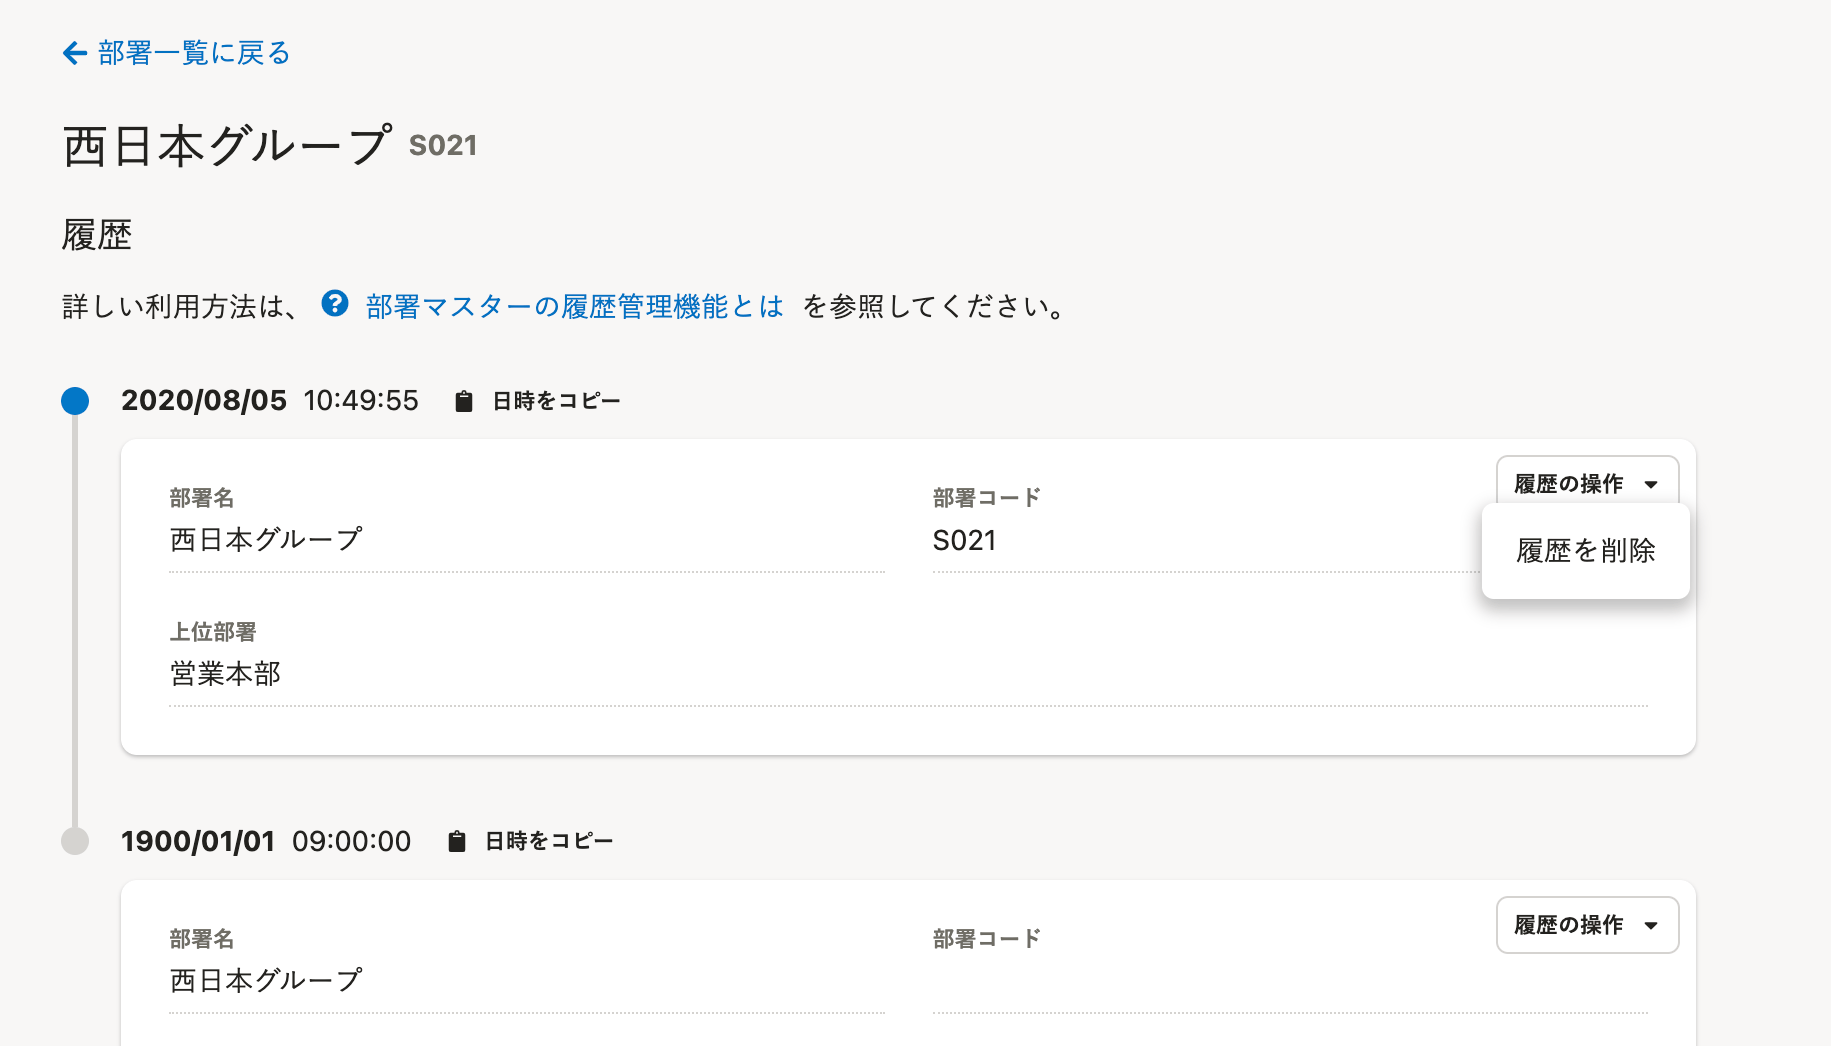Click the 上位部署 value 営業本部
1831x1046 pixels.
coord(225,674)
